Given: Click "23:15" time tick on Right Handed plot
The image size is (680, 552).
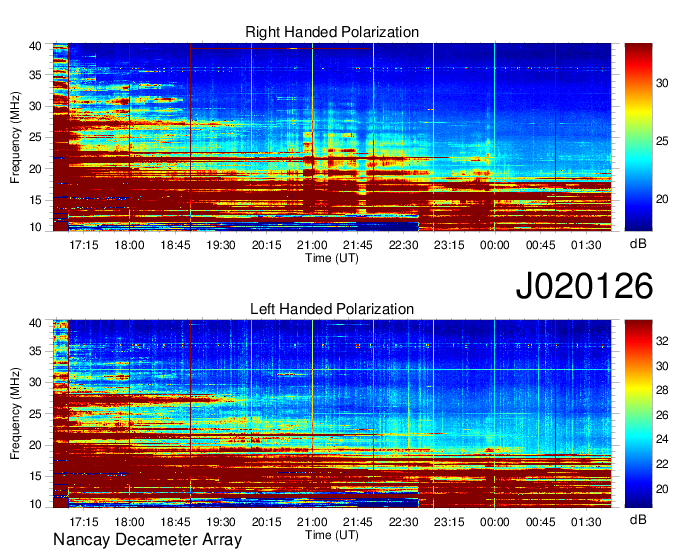Looking at the screenshot, I should pos(449,245).
